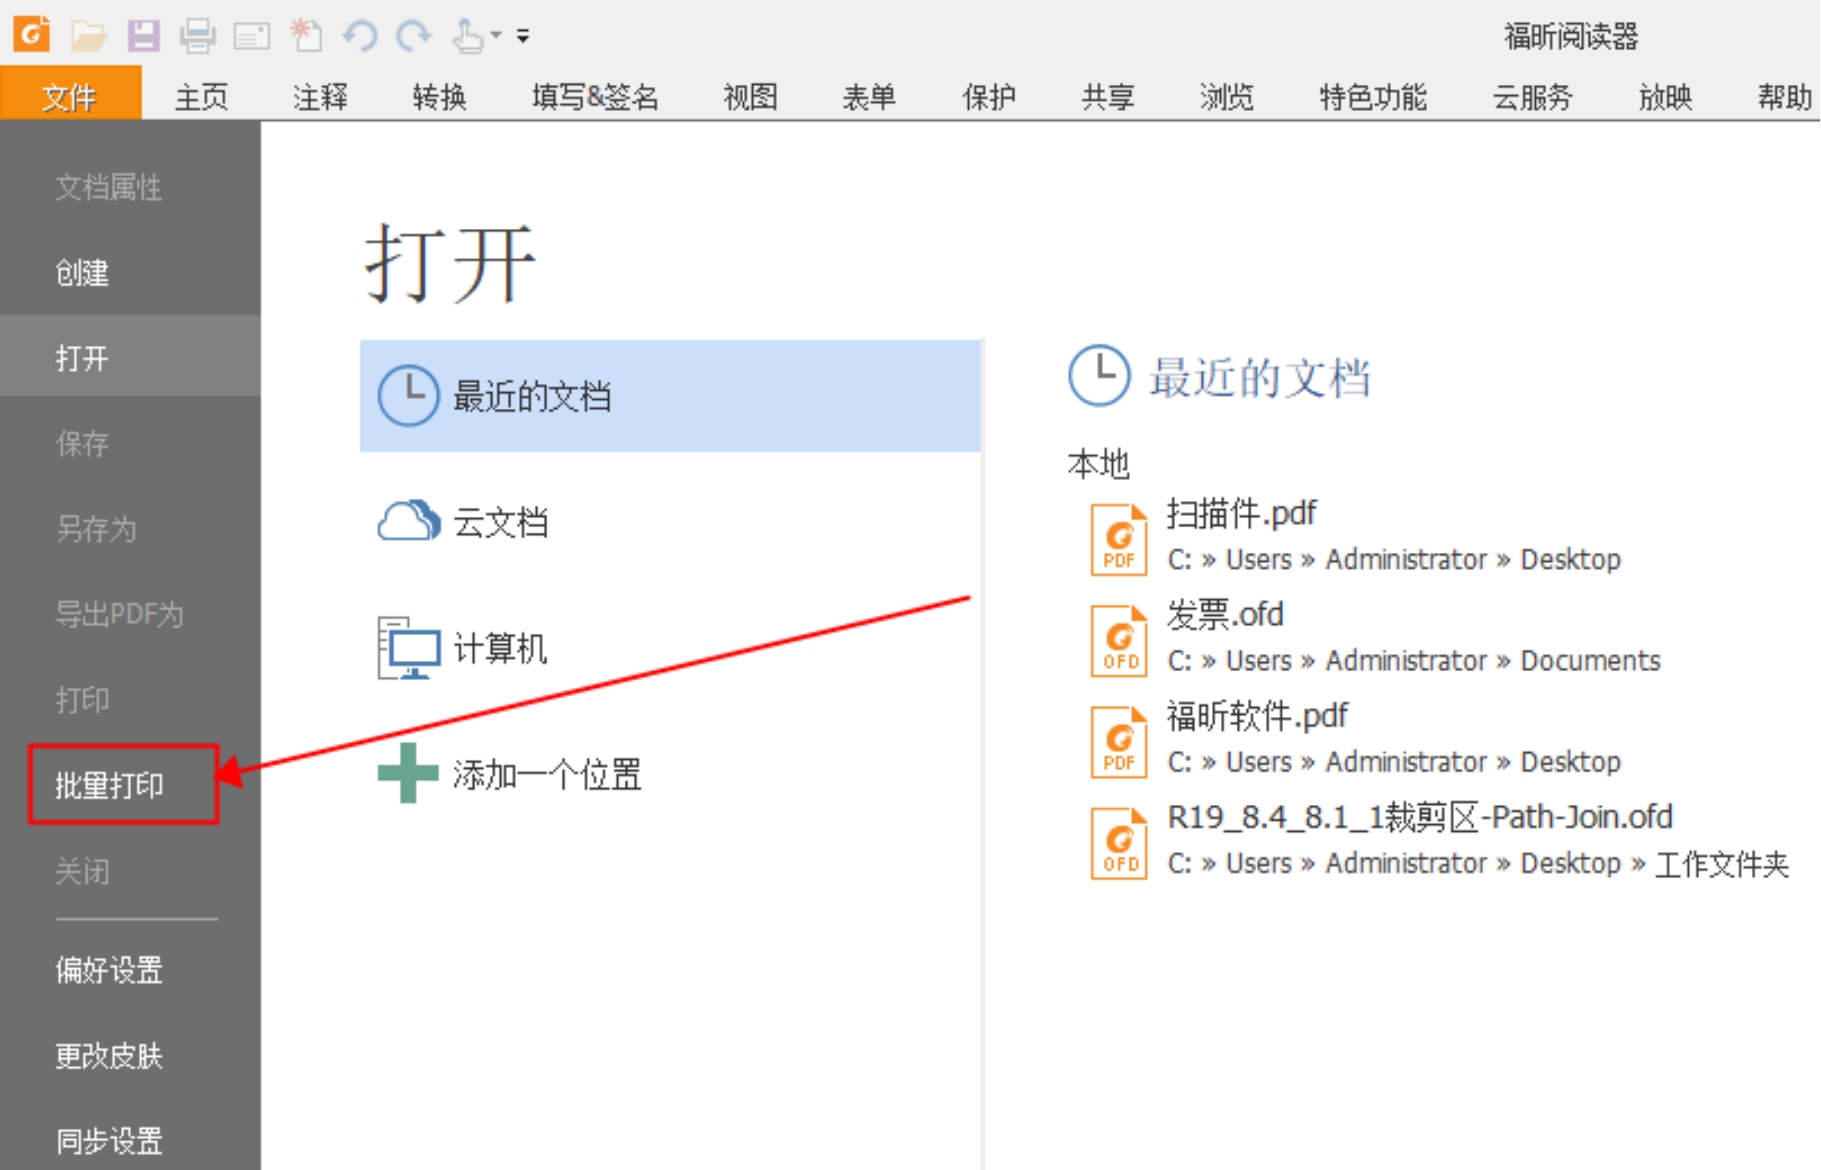Click the computer monitor icon for 计算机
The image size is (1821, 1170).
(408, 648)
